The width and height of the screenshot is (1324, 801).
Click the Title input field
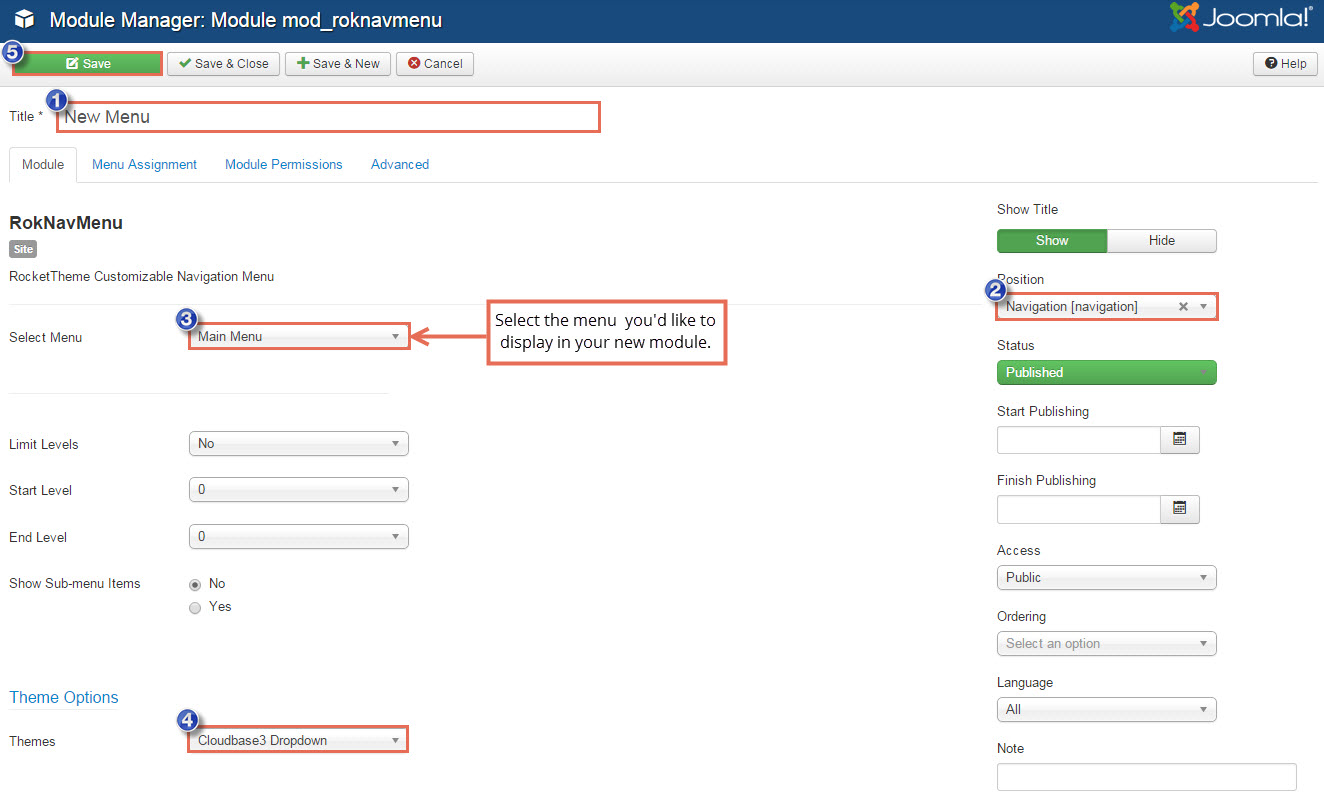[329, 117]
